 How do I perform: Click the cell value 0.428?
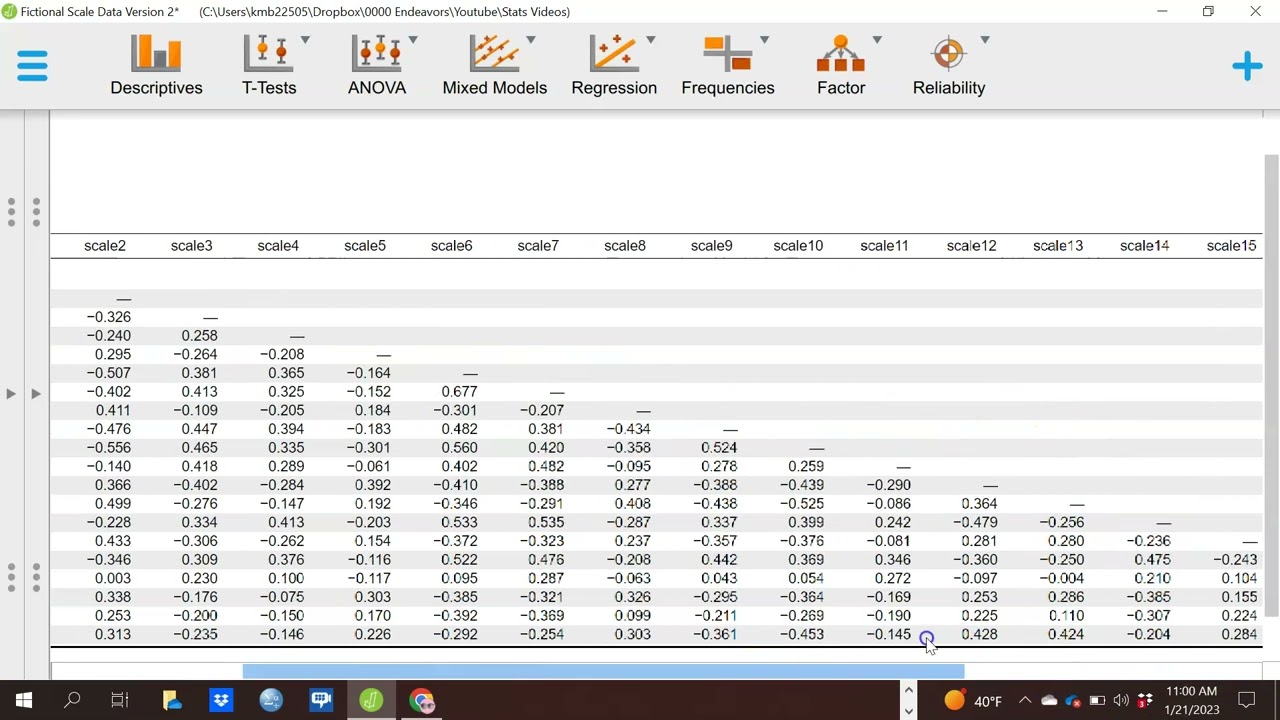(x=979, y=635)
